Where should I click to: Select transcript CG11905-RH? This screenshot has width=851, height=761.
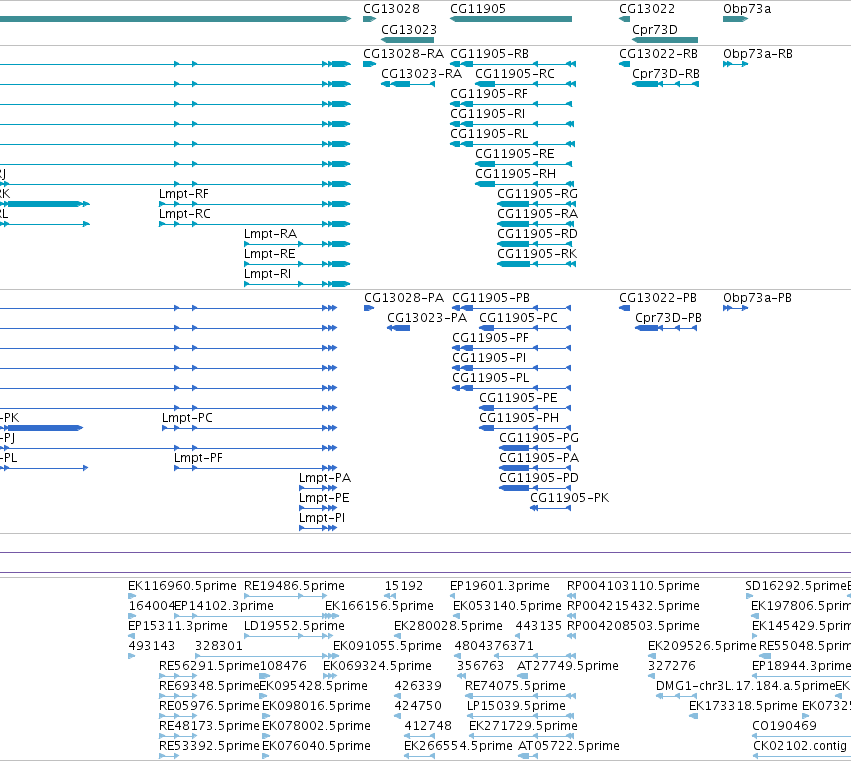[516, 174]
